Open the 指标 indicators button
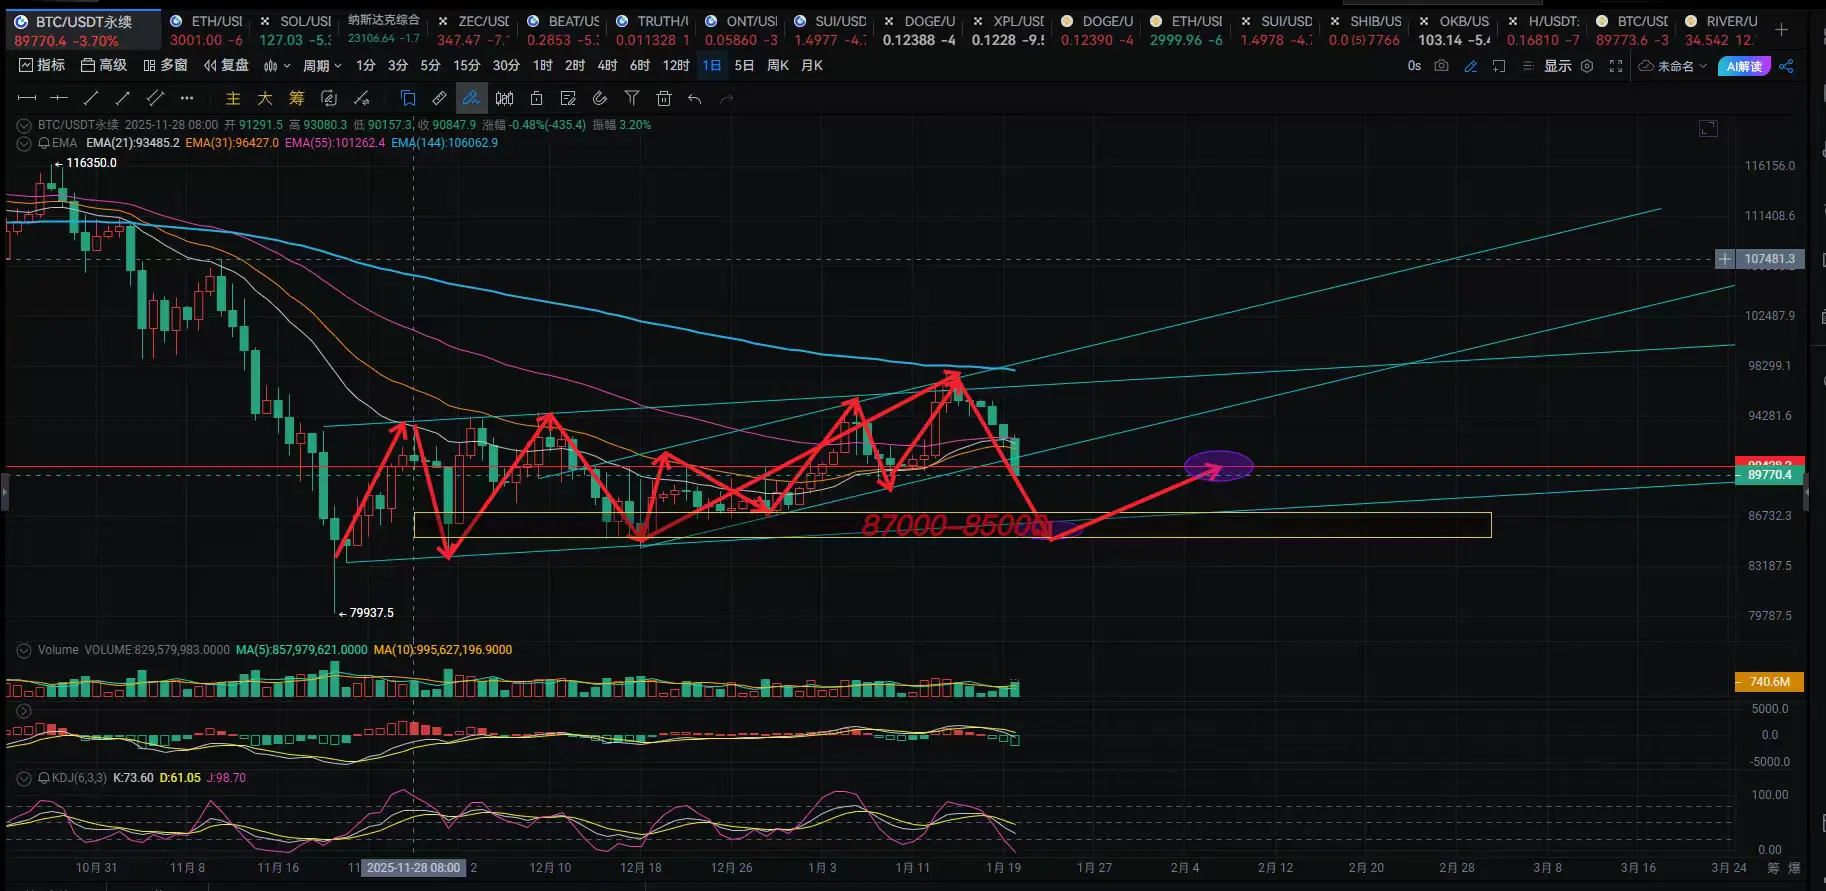1826x891 pixels. click(42, 66)
